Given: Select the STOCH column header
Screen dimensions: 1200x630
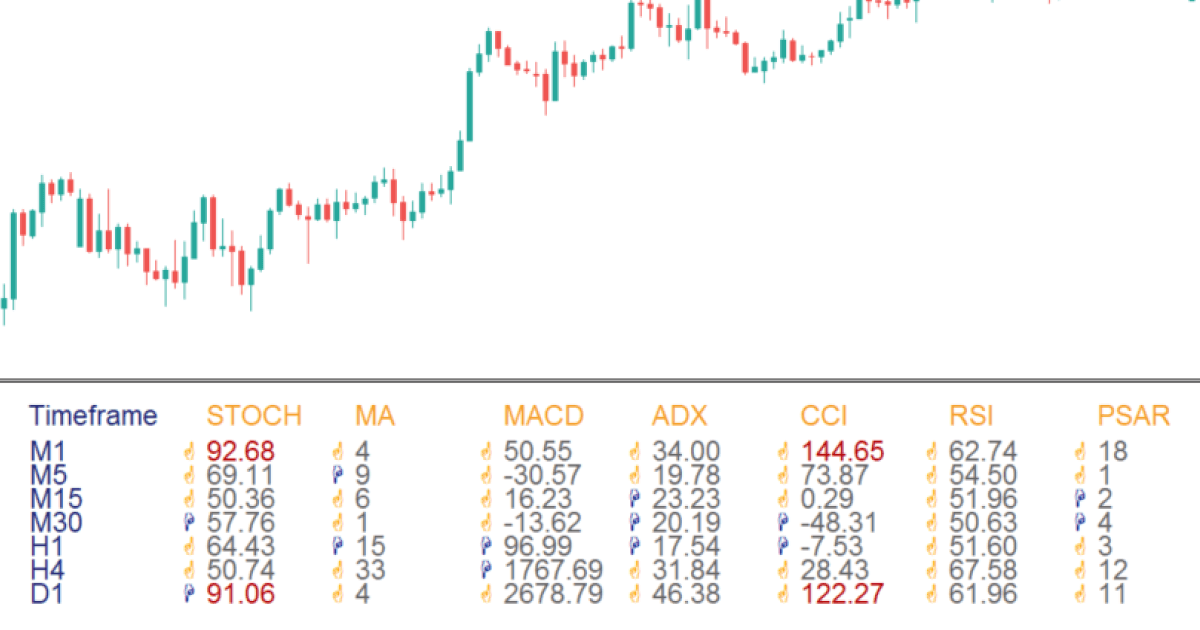Looking at the screenshot, I should 254,416.
